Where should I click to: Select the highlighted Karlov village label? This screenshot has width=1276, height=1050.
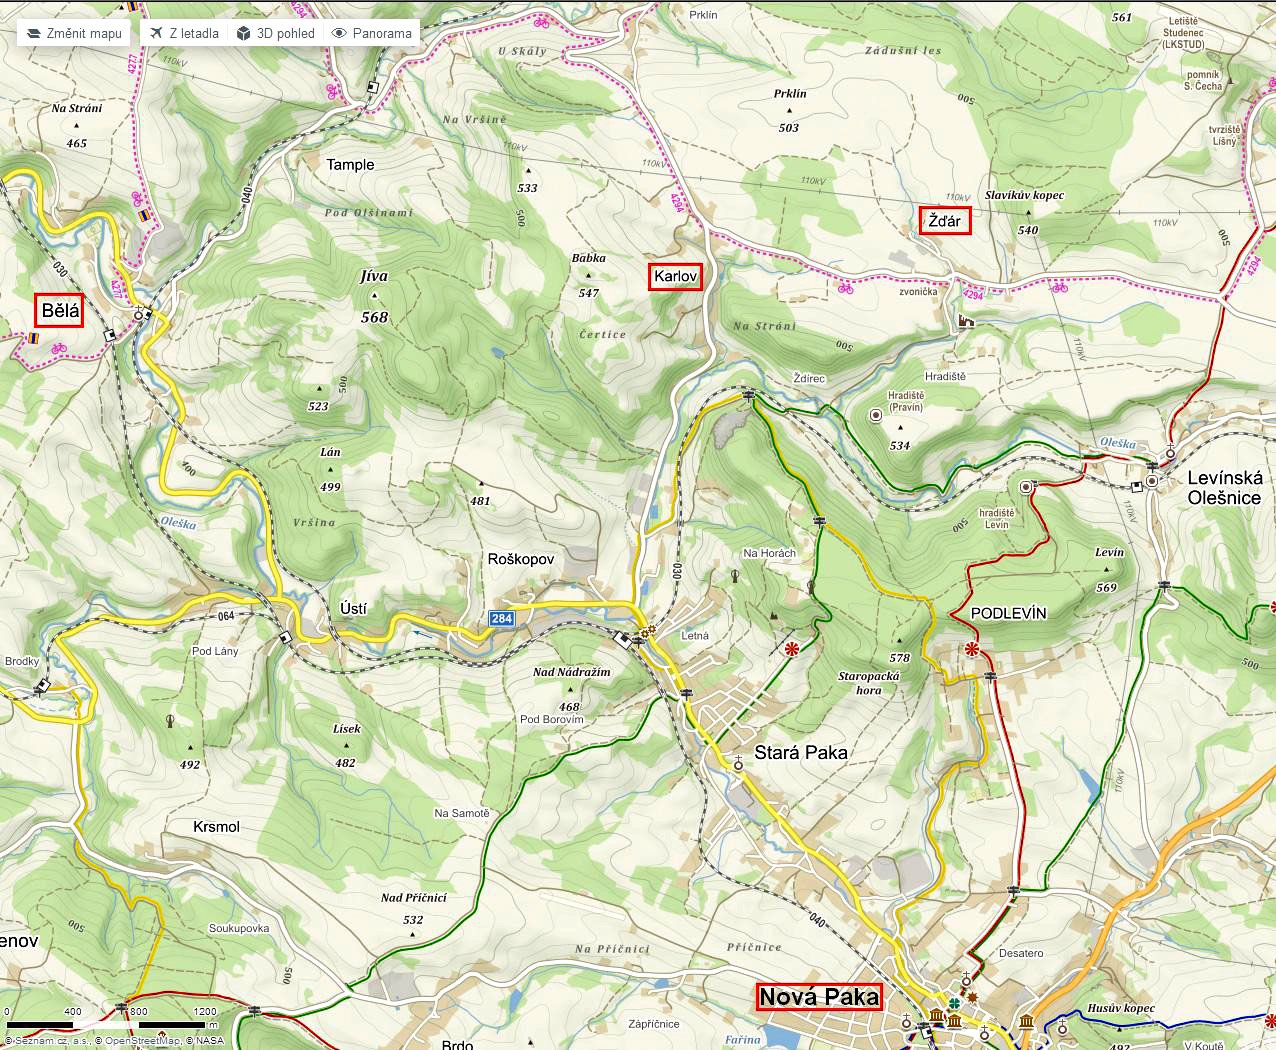675,276
